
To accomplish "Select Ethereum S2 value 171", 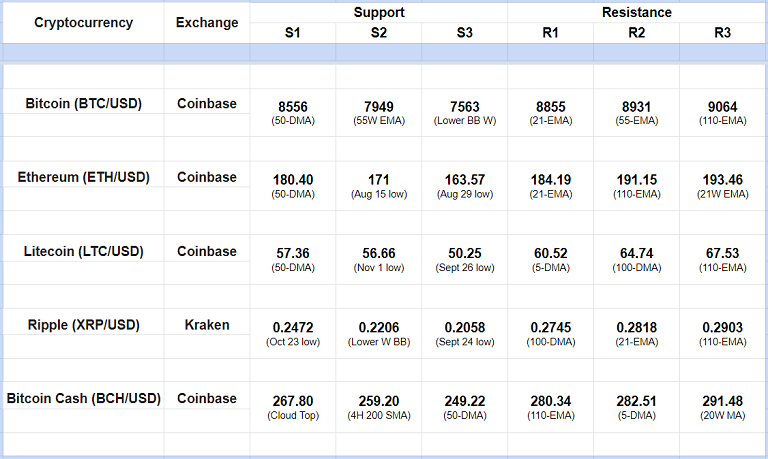I will click(x=378, y=179).
